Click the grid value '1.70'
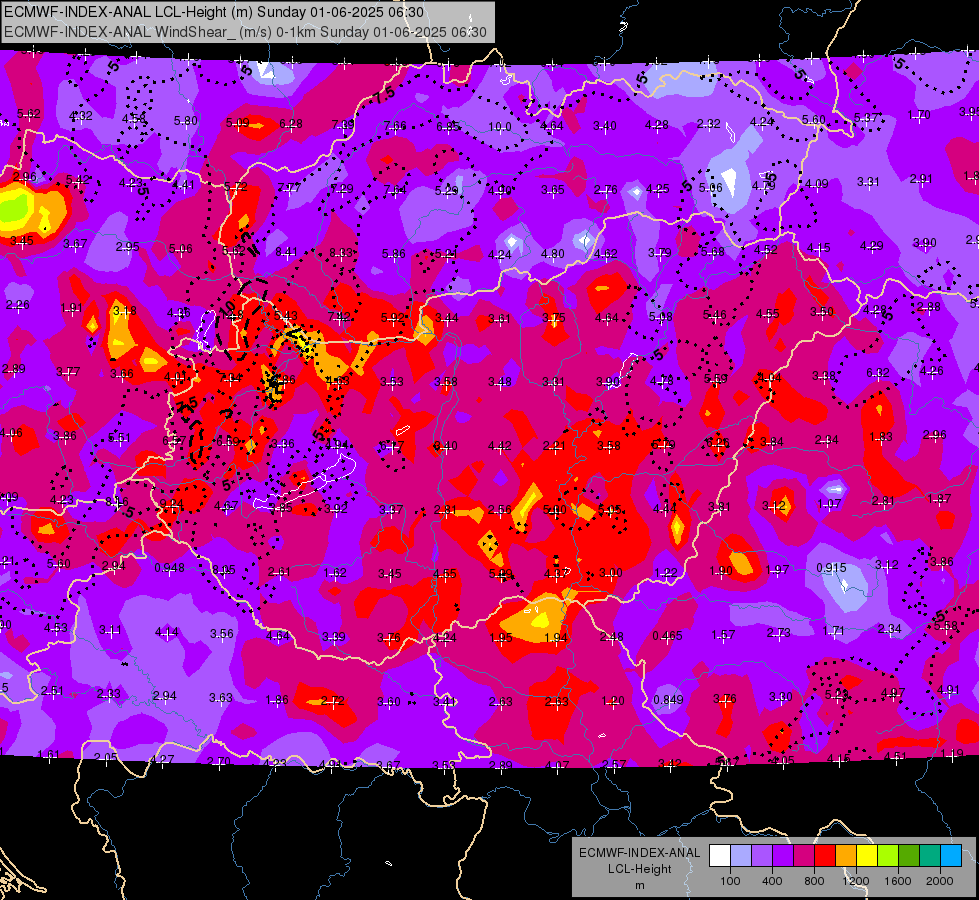 [919, 115]
